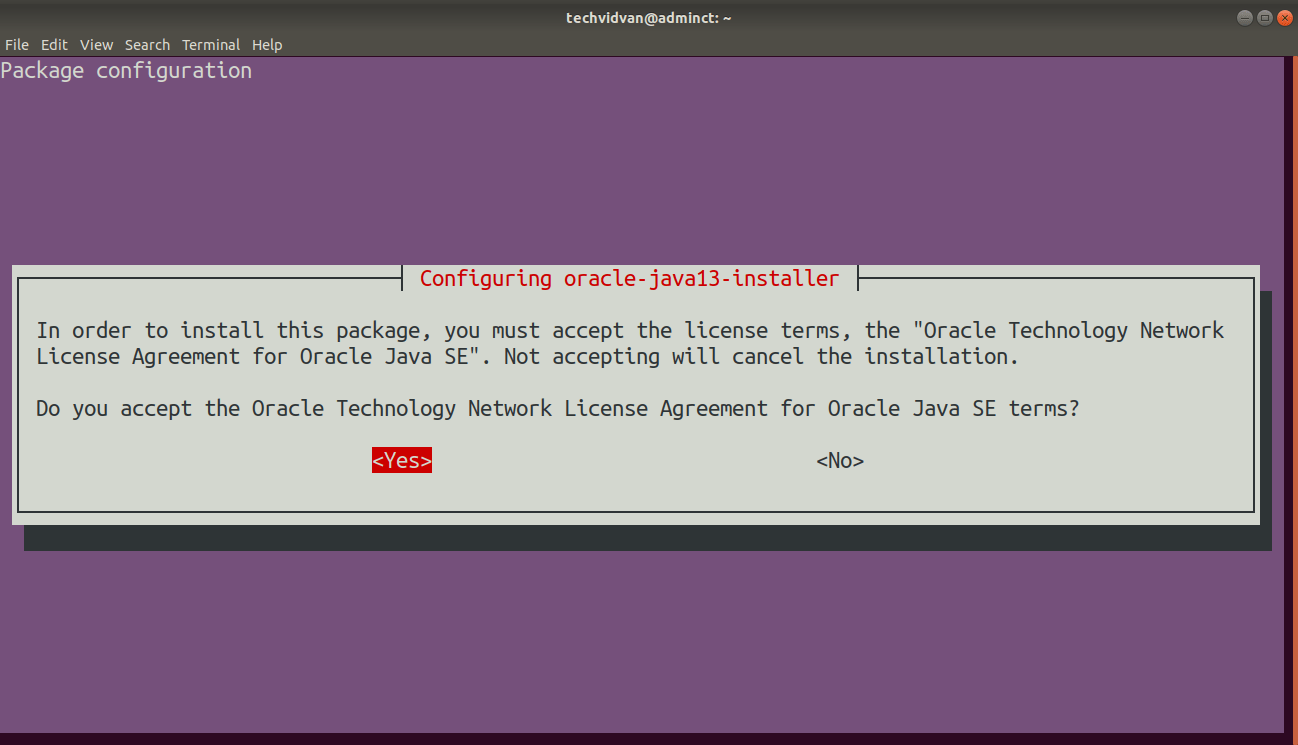This screenshot has width=1298, height=745.
Task: Open the Search menu
Action: [x=147, y=44]
